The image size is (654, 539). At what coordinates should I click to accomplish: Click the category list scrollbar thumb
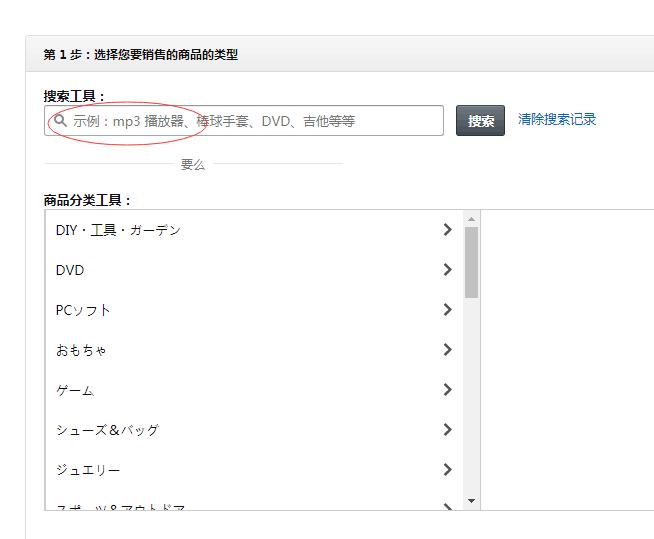pyautogui.click(x=472, y=262)
